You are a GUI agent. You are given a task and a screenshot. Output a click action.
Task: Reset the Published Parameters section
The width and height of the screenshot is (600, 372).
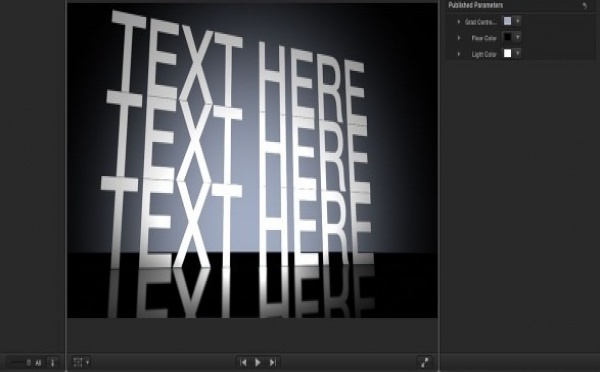(x=584, y=6)
